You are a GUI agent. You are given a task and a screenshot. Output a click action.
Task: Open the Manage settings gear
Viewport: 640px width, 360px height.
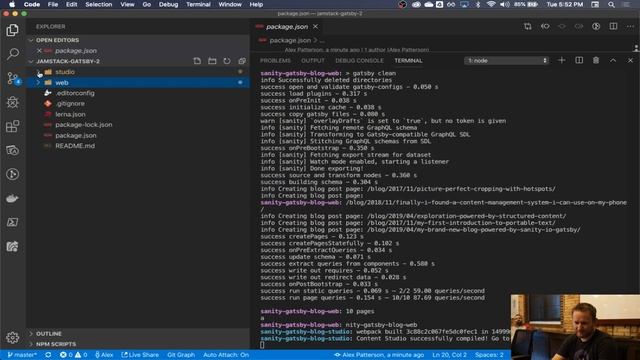coord(12,338)
